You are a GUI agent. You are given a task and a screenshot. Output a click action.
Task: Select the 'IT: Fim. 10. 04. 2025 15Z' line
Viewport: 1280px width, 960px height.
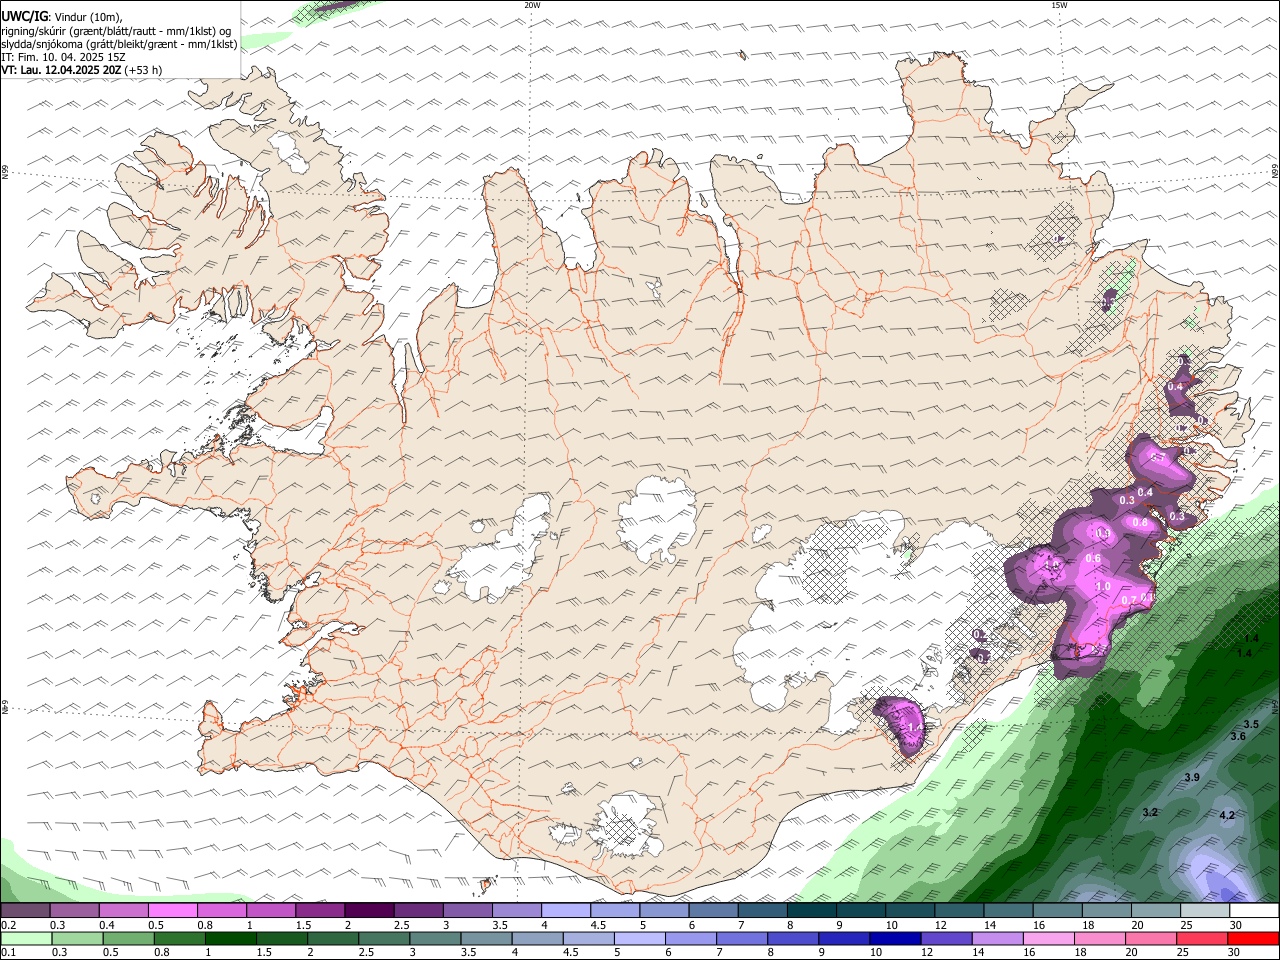click(x=63, y=57)
